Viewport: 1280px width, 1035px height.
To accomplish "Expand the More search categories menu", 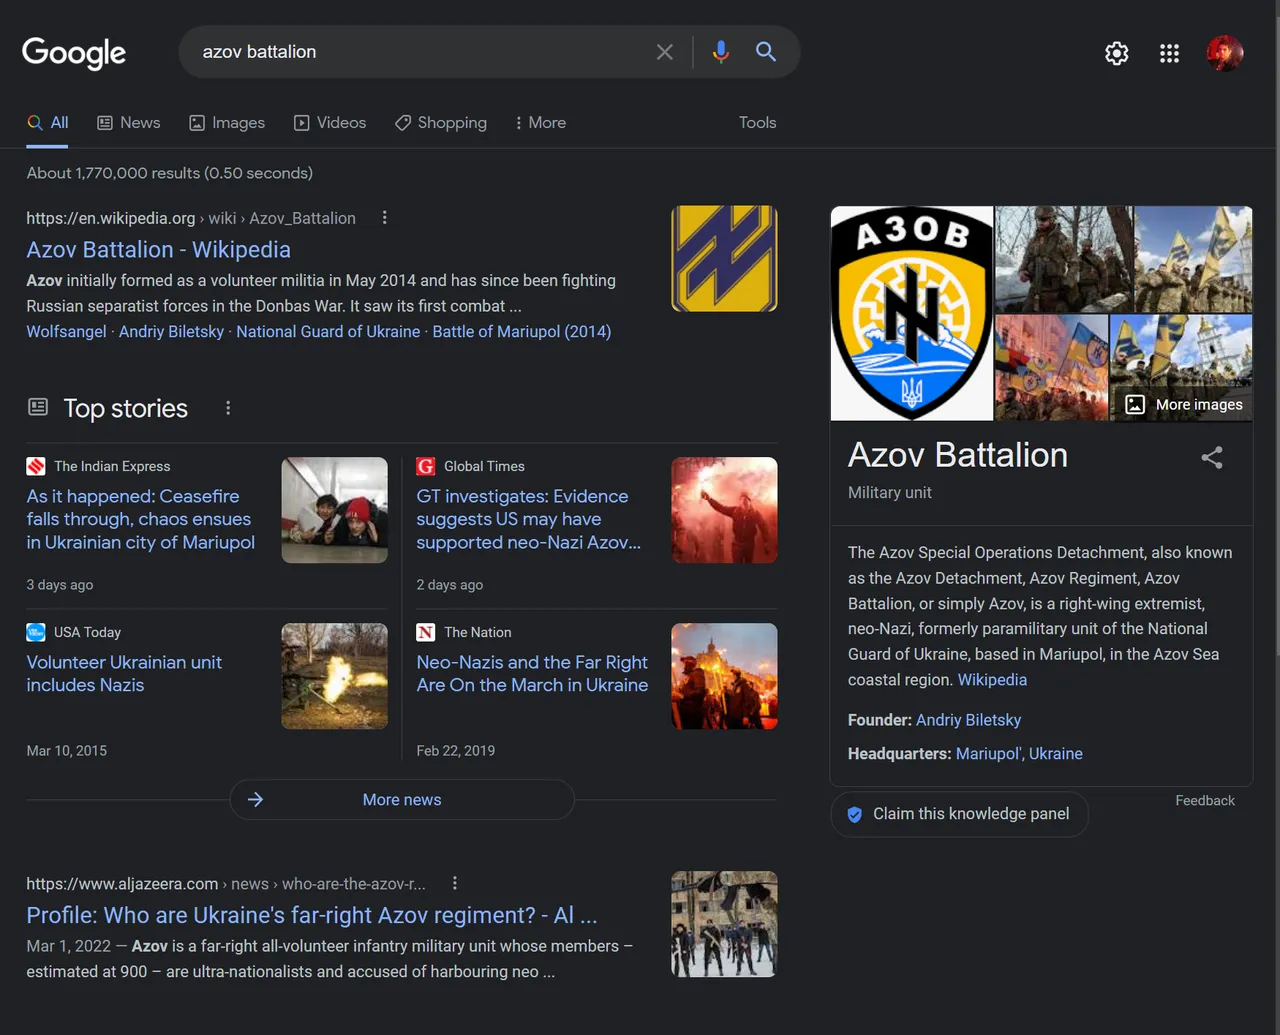I will (540, 123).
